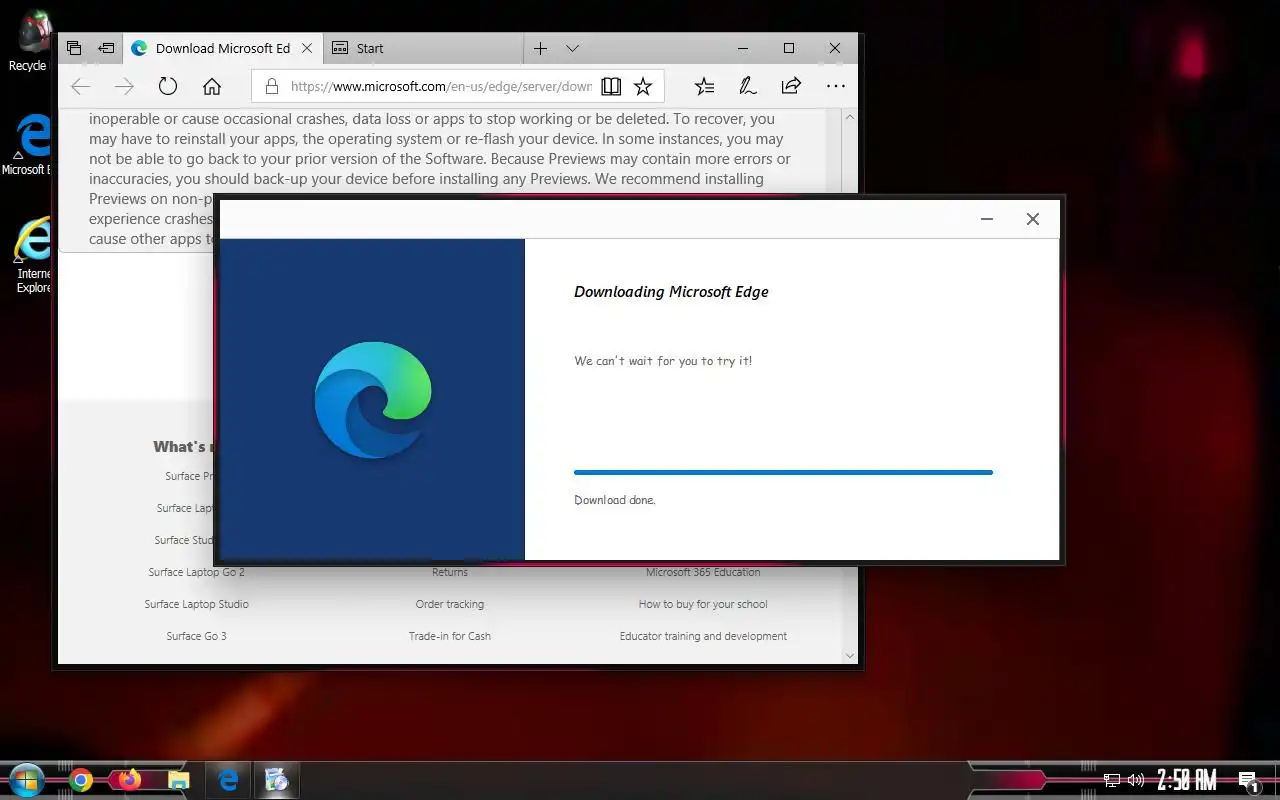The image size is (1280, 800).
Task: Click the network tray icon
Action: coord(1112,780)
